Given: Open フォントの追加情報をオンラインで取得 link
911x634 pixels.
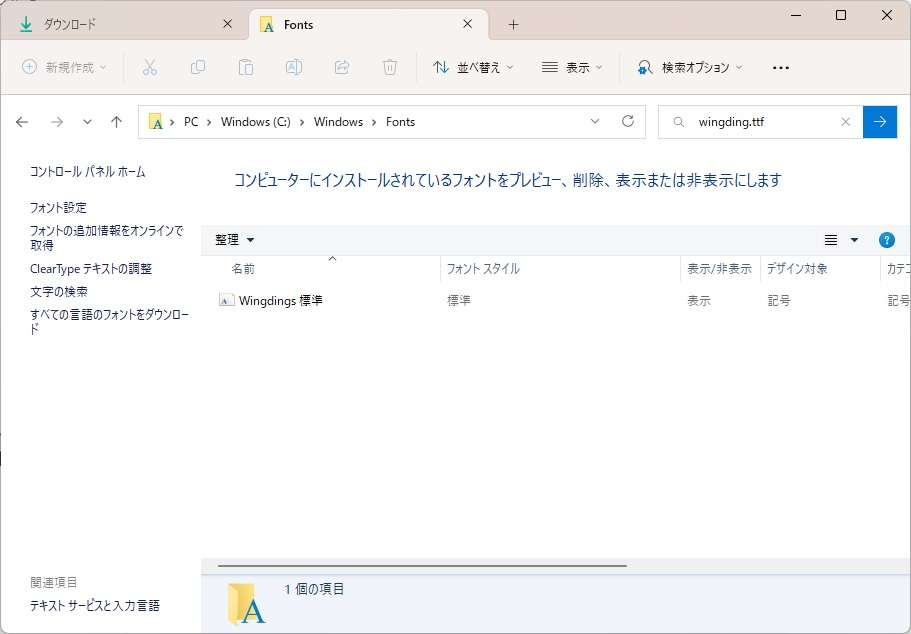Looking at the screenshot, I should pos(107,238).
